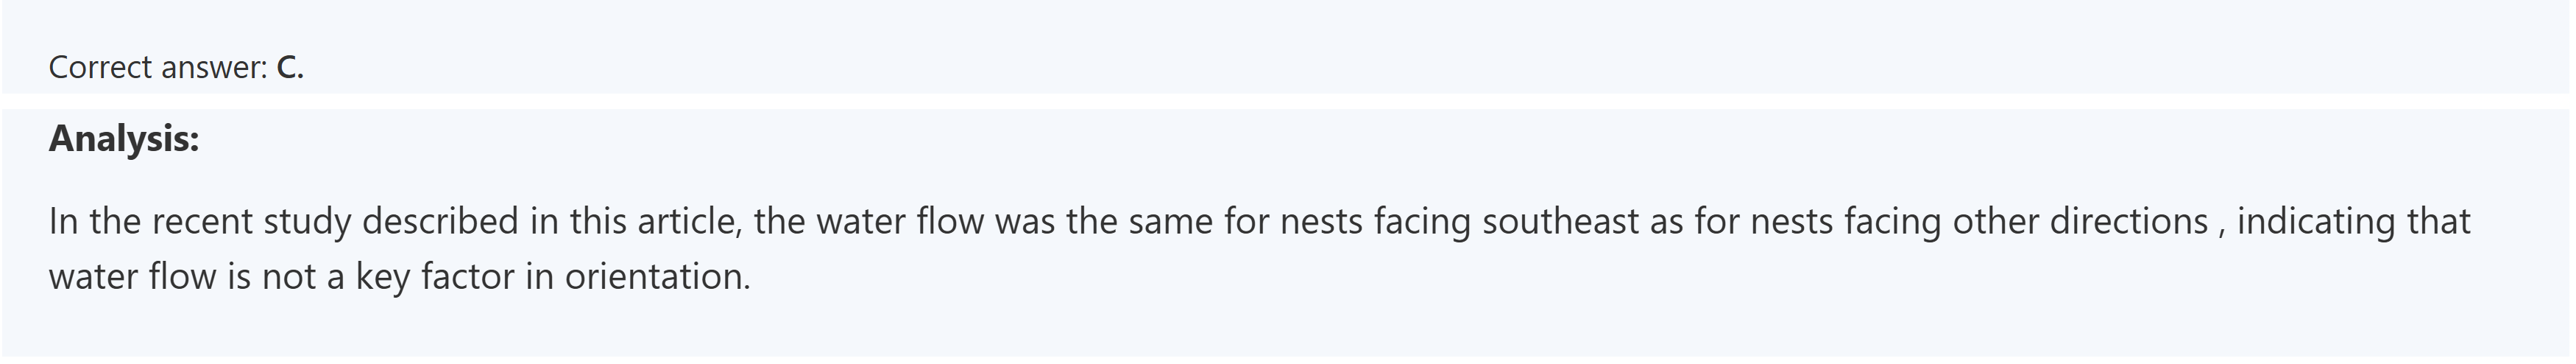This screenshot has width=2576, height=364.
Task: Click the bold "Analysis:" heading
Action: pyautogui.click(x=124, y=138)
